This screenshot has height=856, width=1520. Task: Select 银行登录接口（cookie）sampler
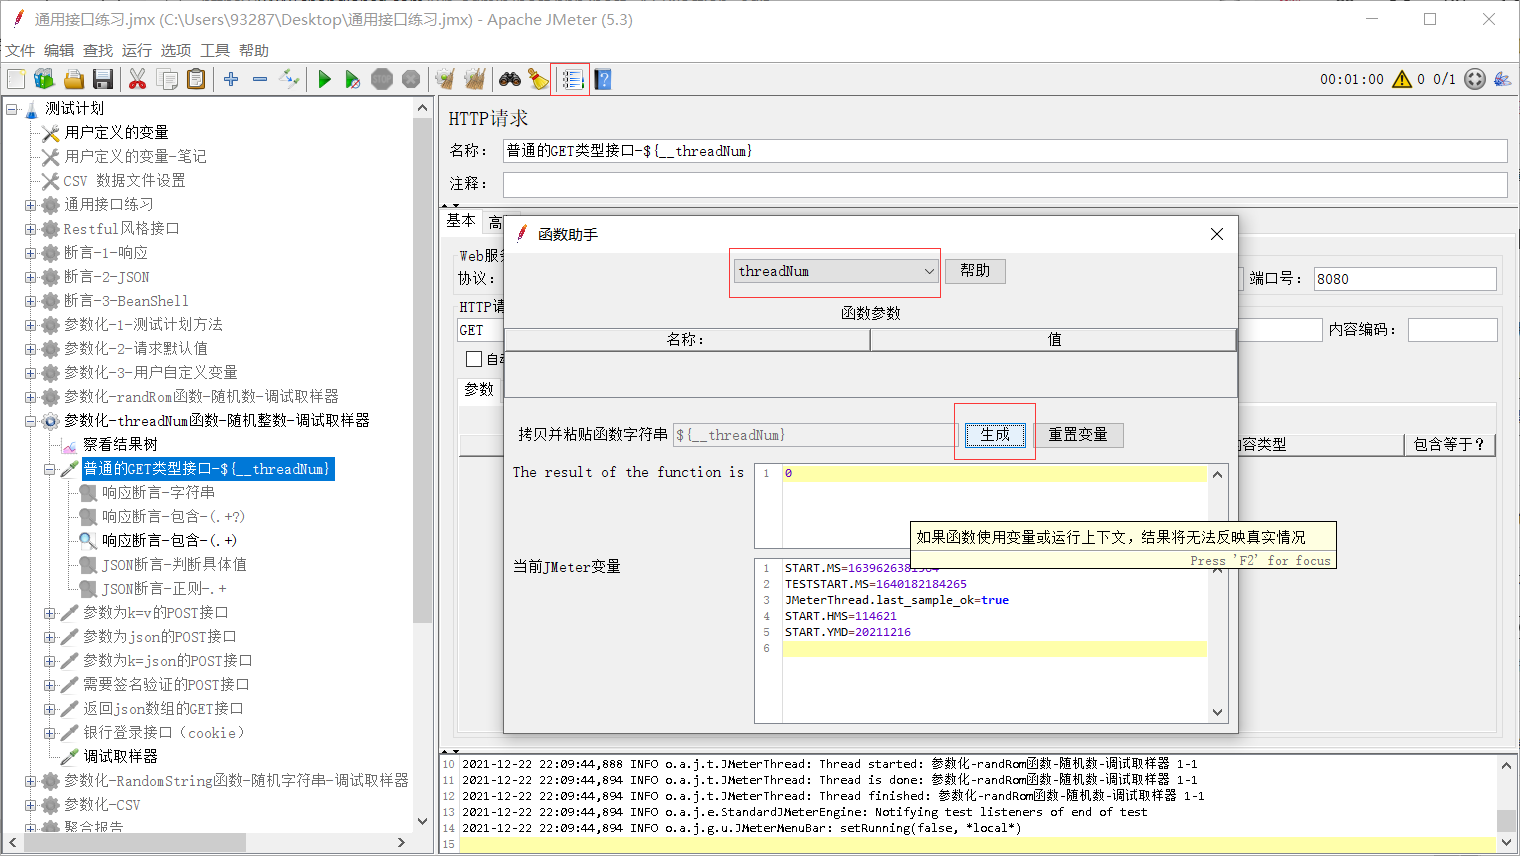(164, 732)
